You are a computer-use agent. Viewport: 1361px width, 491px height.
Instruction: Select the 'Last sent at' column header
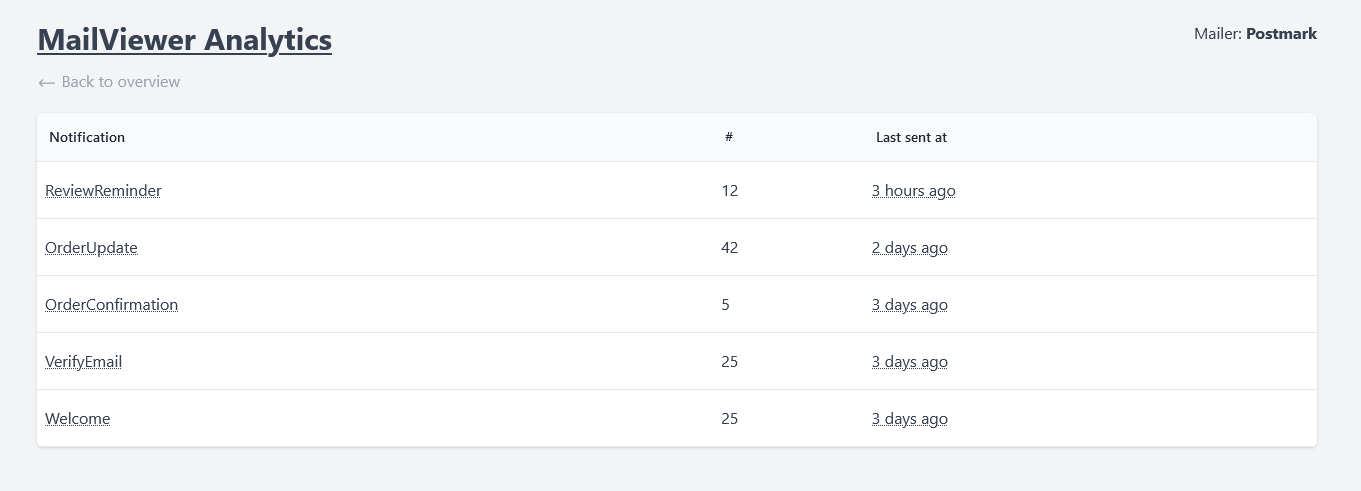click(x=911, y=137)
